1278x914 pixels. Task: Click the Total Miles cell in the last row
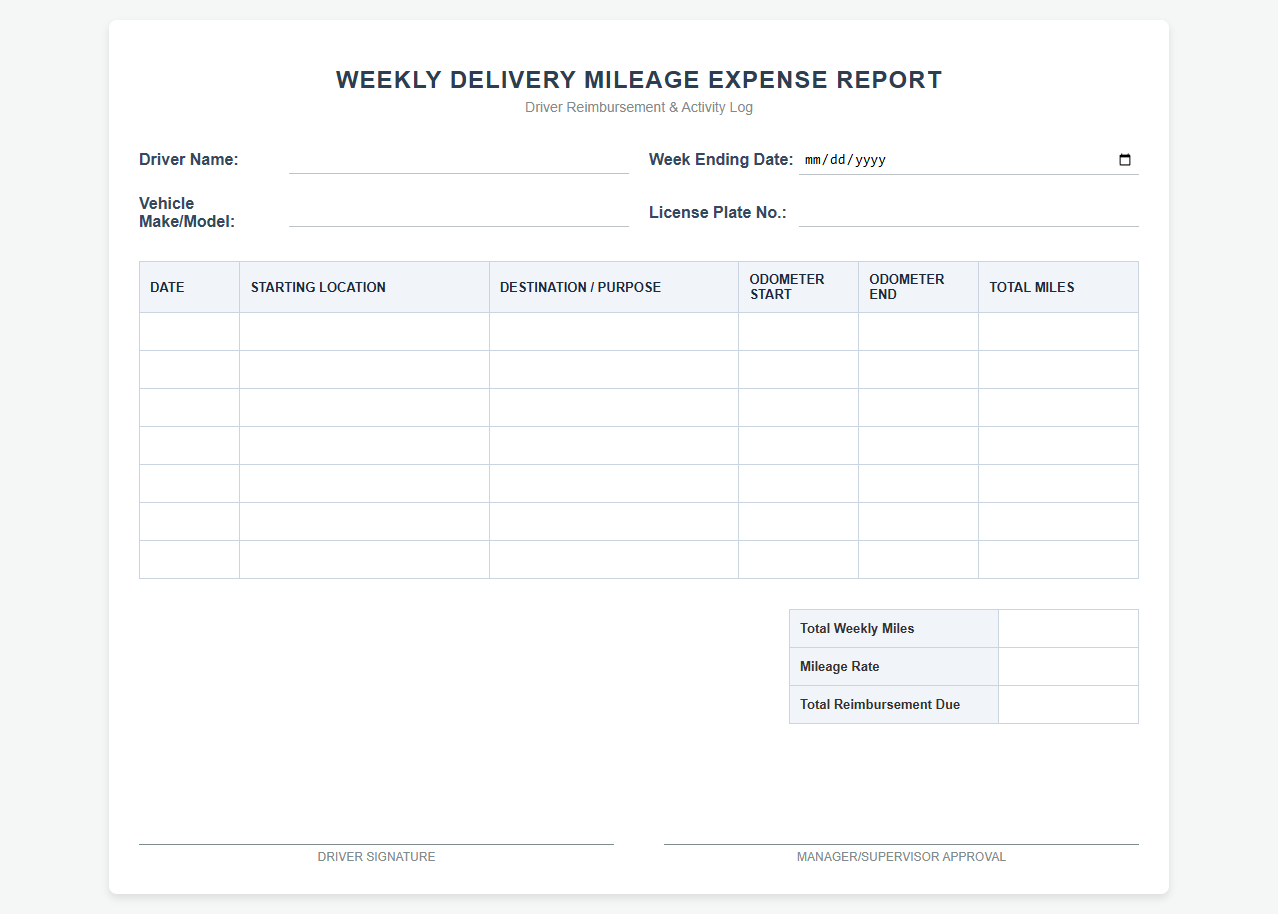point(1058,560)
